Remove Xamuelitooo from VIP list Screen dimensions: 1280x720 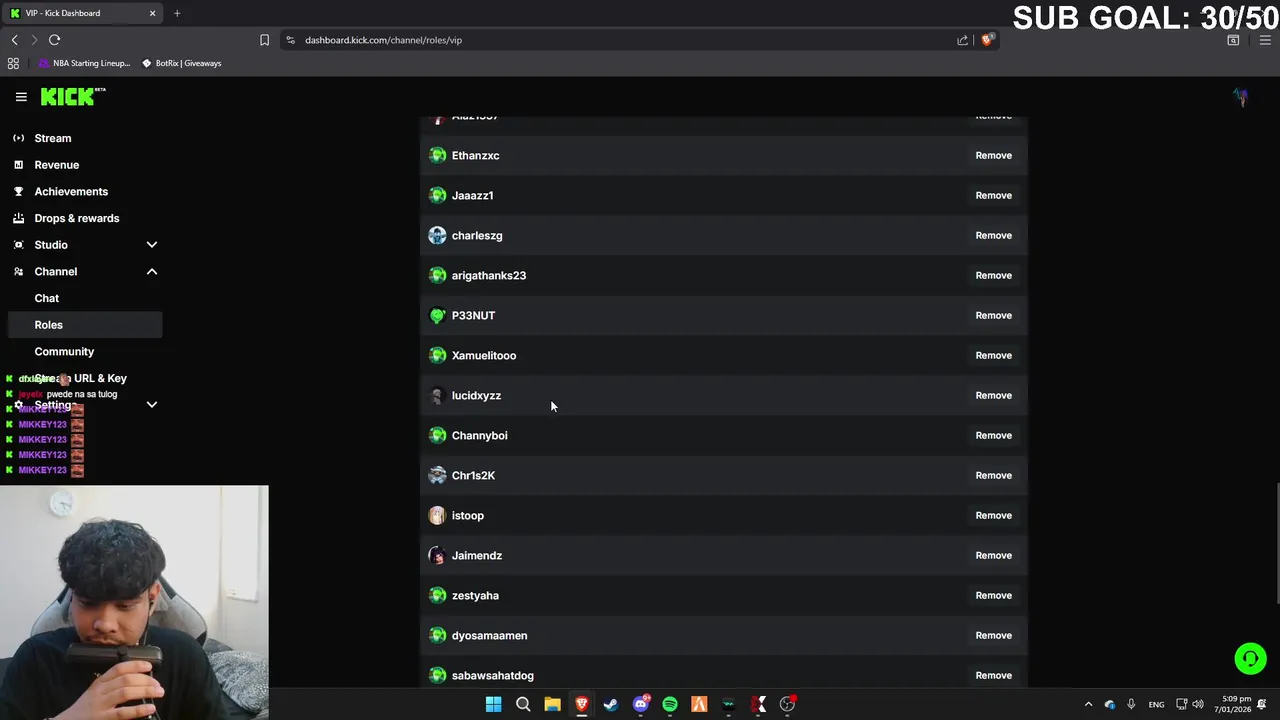click(993, 355)
